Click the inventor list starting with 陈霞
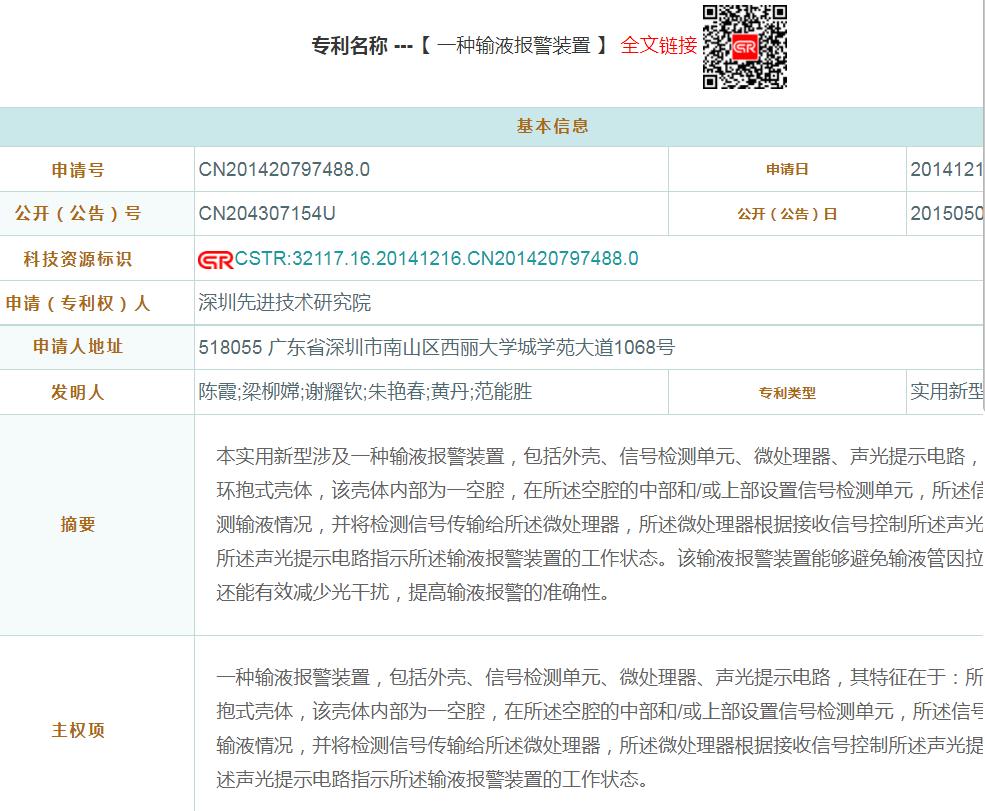 click(365, 392)
